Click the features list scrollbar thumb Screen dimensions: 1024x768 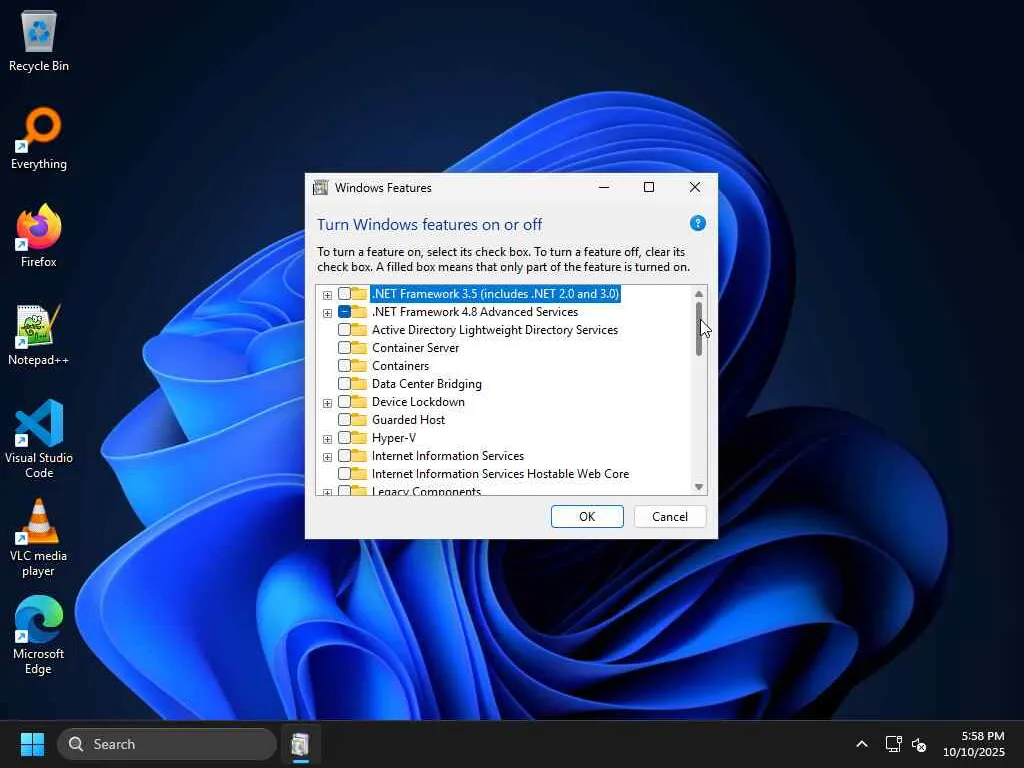point(699,328)
